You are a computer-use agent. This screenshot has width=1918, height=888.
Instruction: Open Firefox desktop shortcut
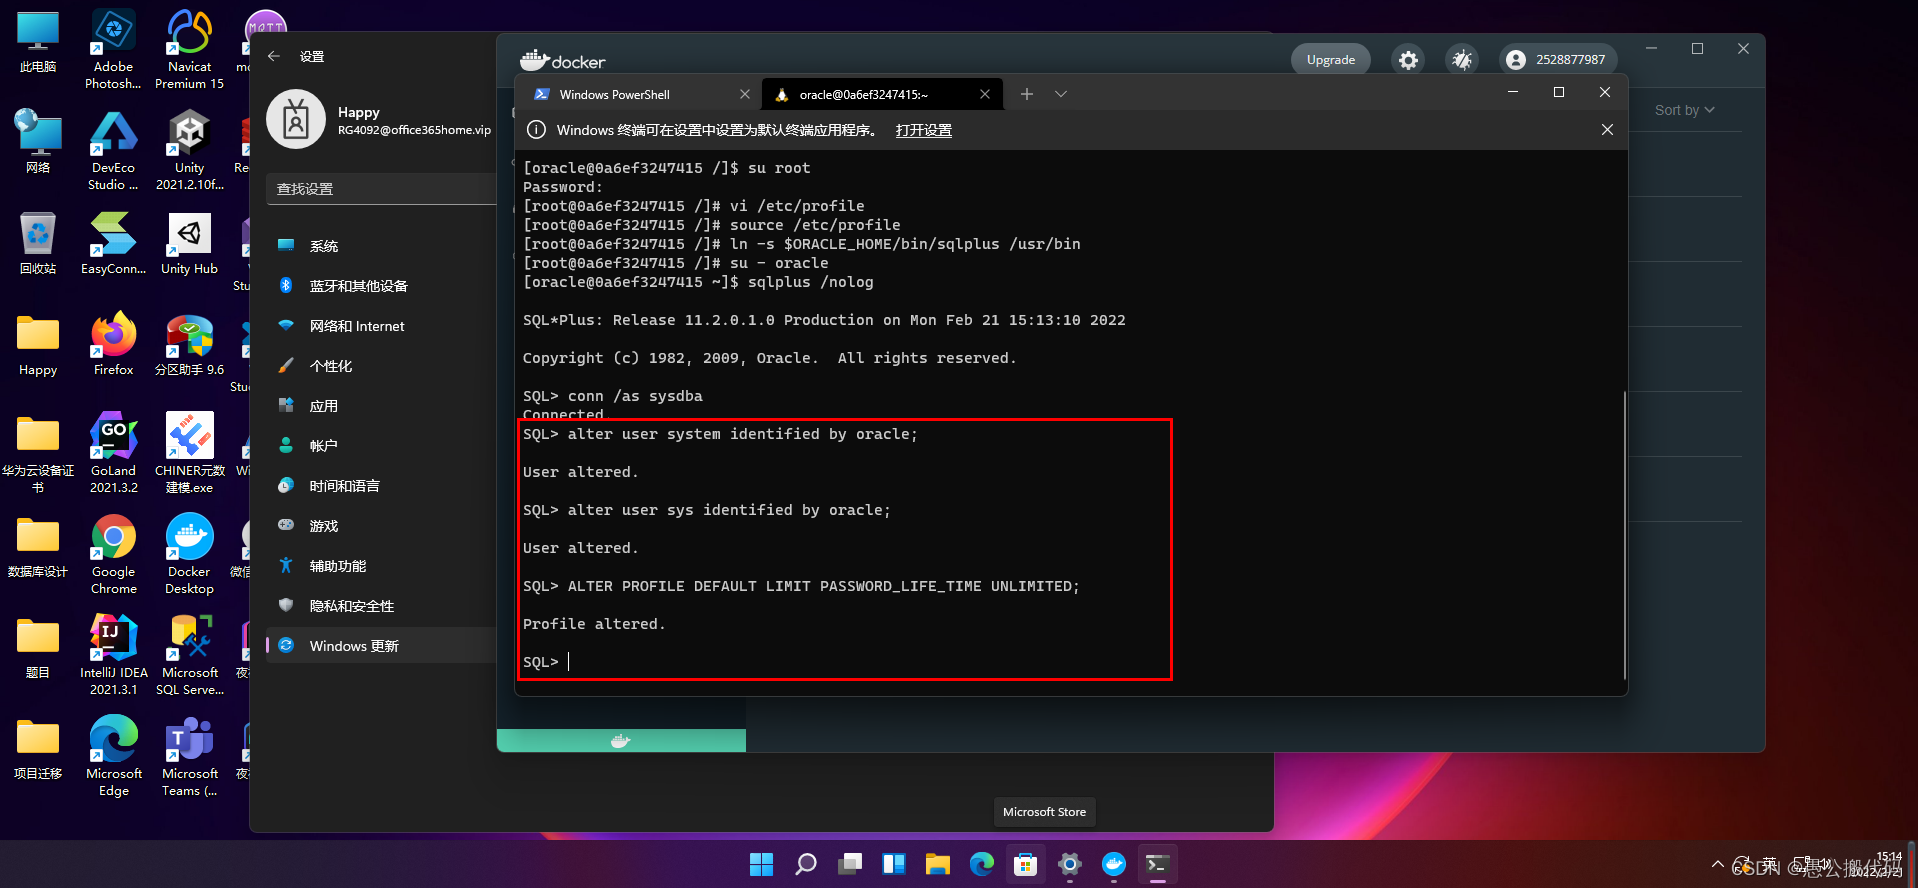tap(114, 345)
